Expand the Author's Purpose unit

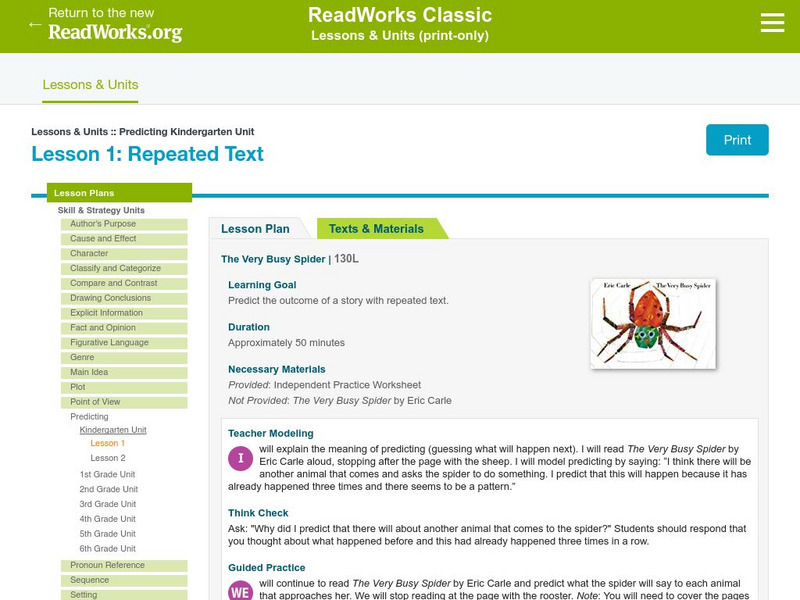pos(124,224)
